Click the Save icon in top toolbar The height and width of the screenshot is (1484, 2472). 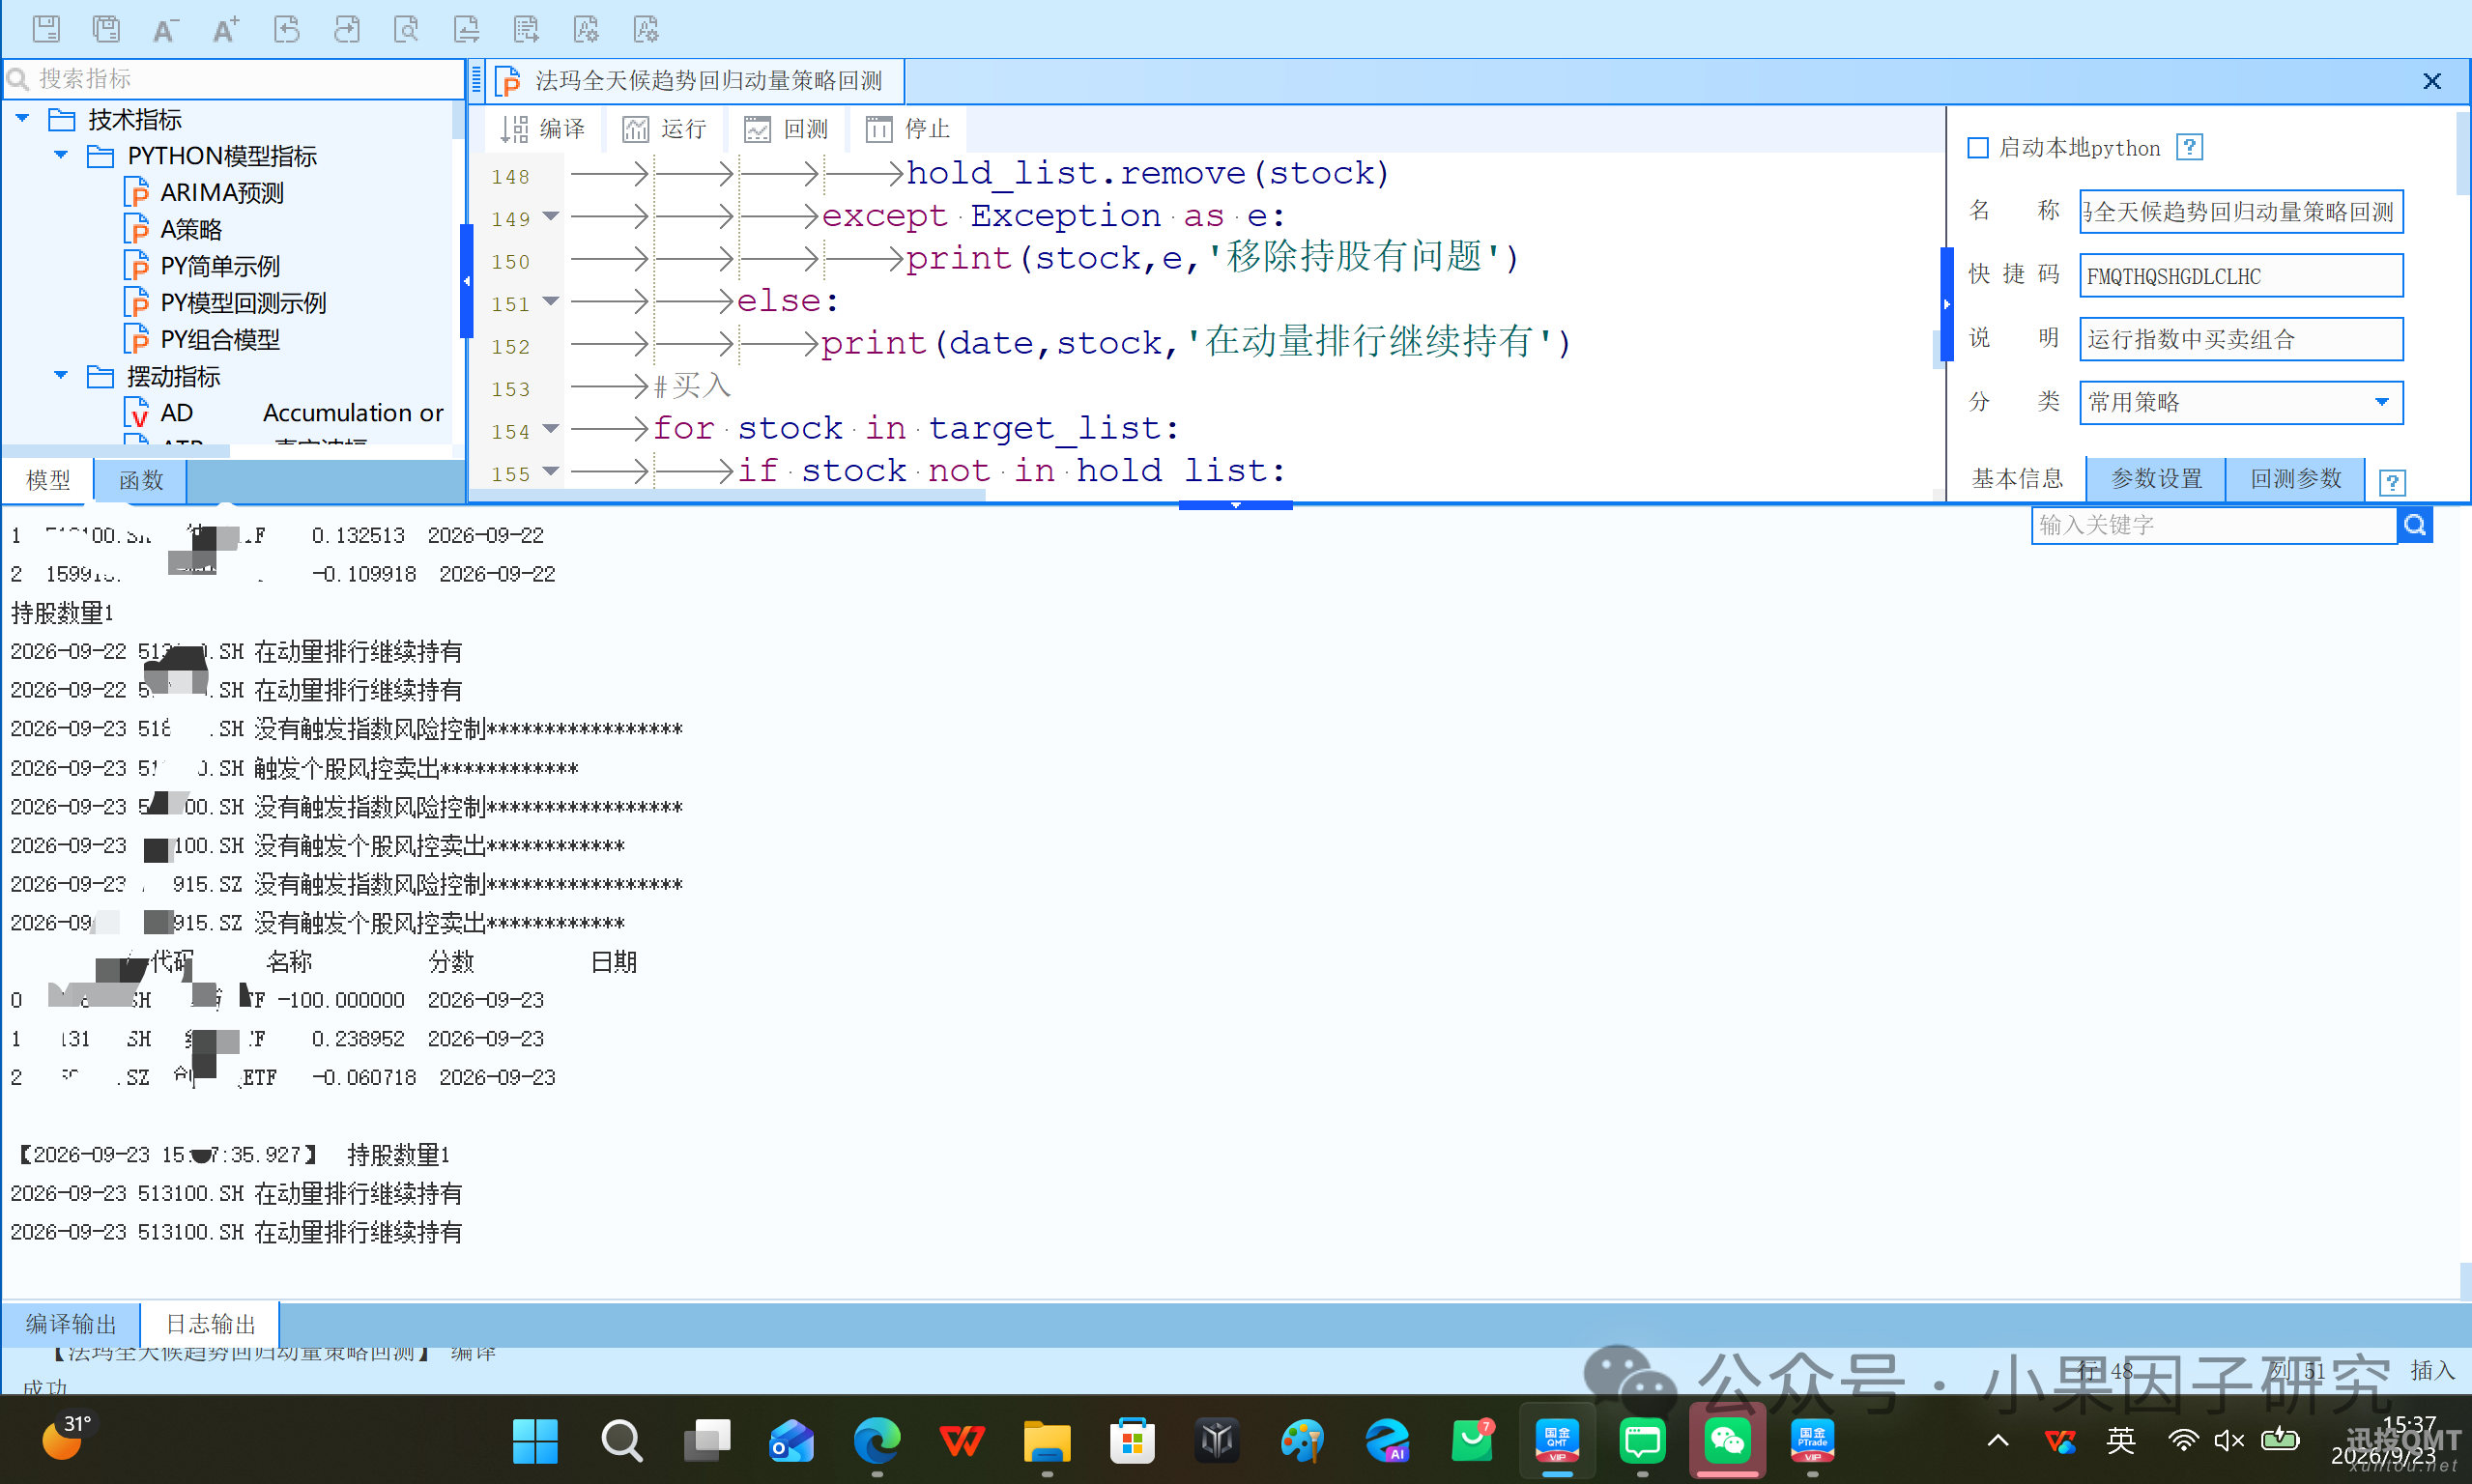pyautogui.click(x=46, y=29)
